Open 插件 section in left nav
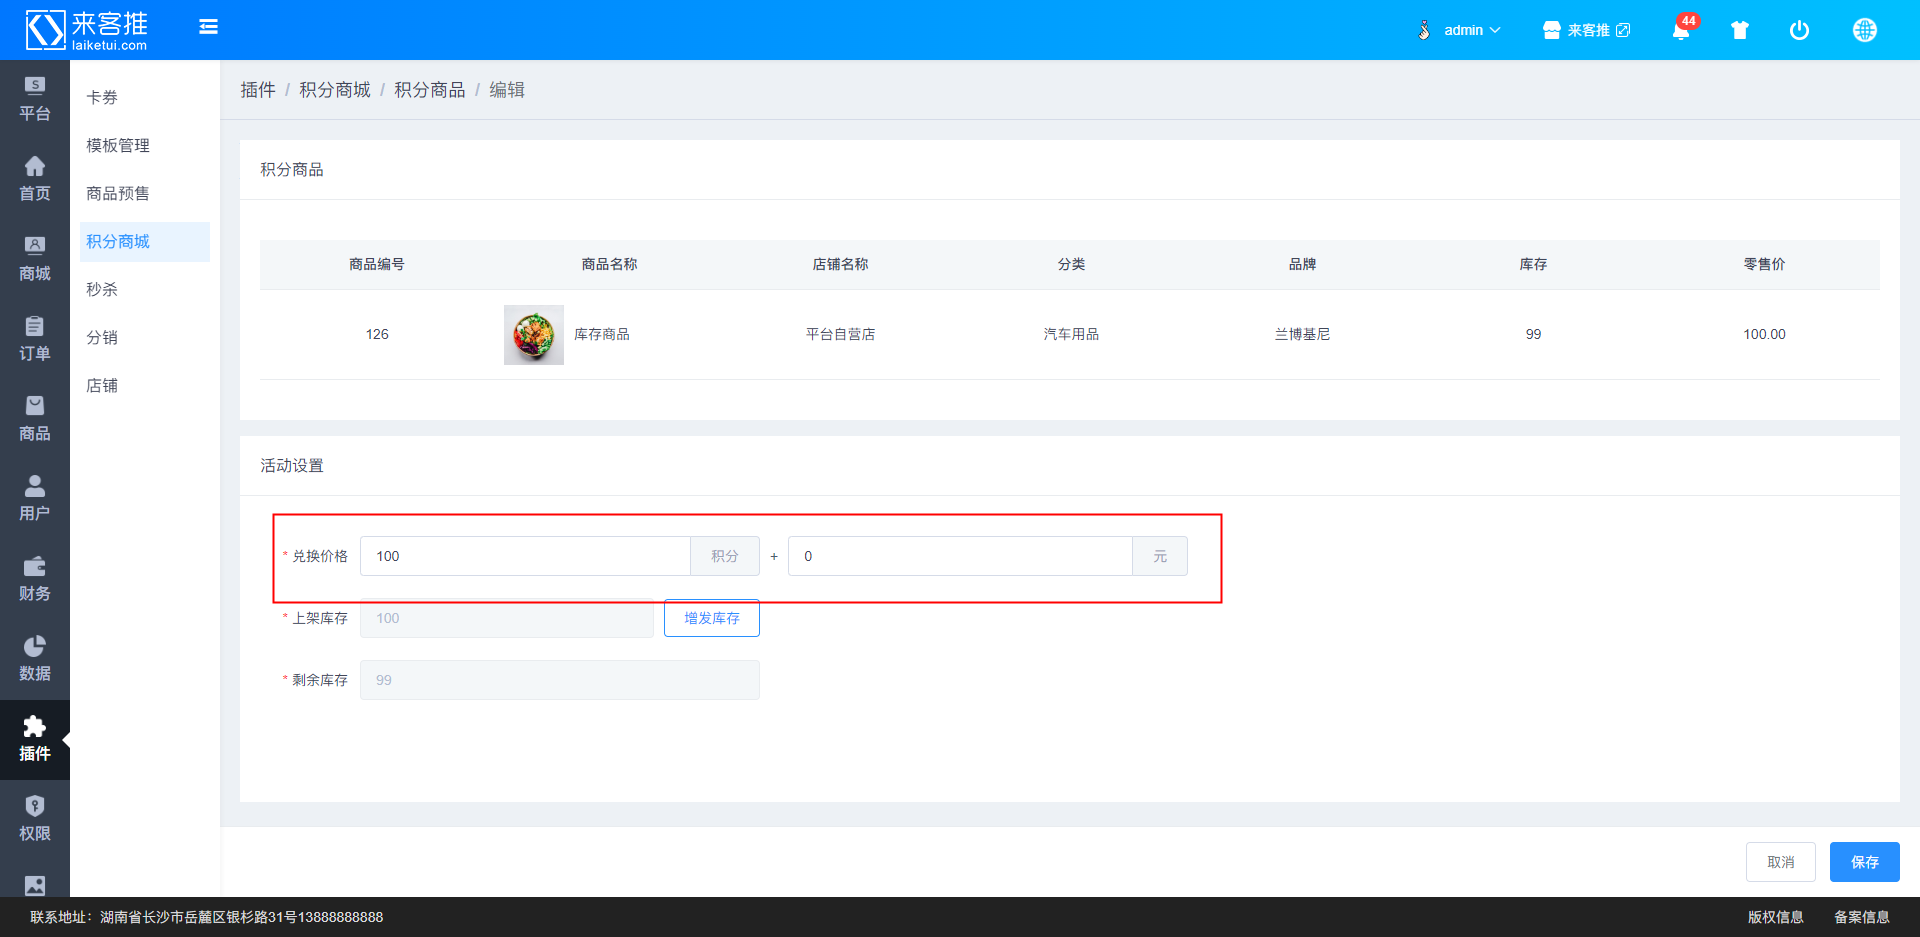The image size is (1920, 937). (x=35, y=739)
